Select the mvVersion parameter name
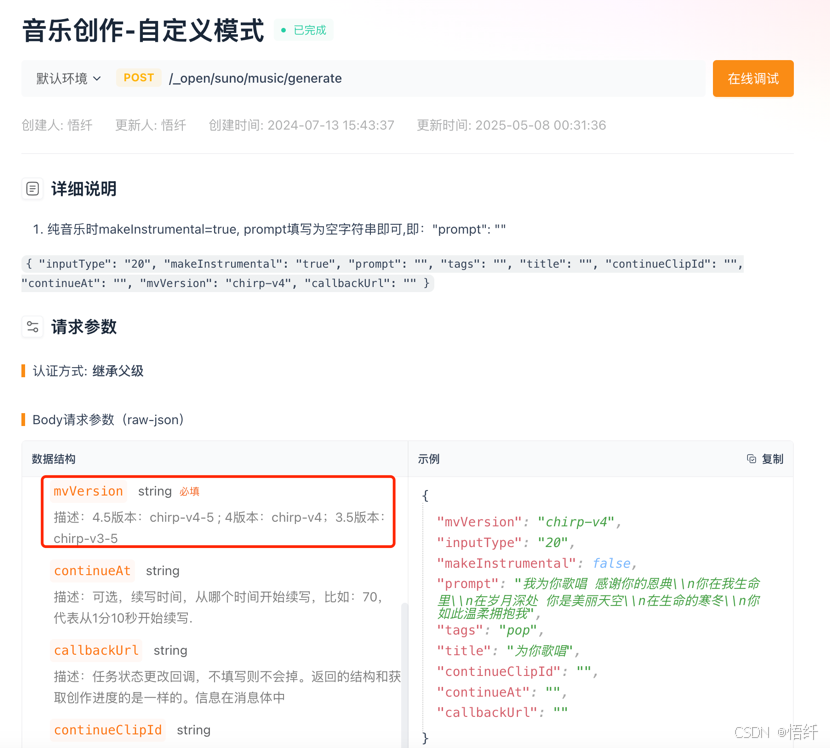This screenshot has height=748, width=830. point(88,491)
